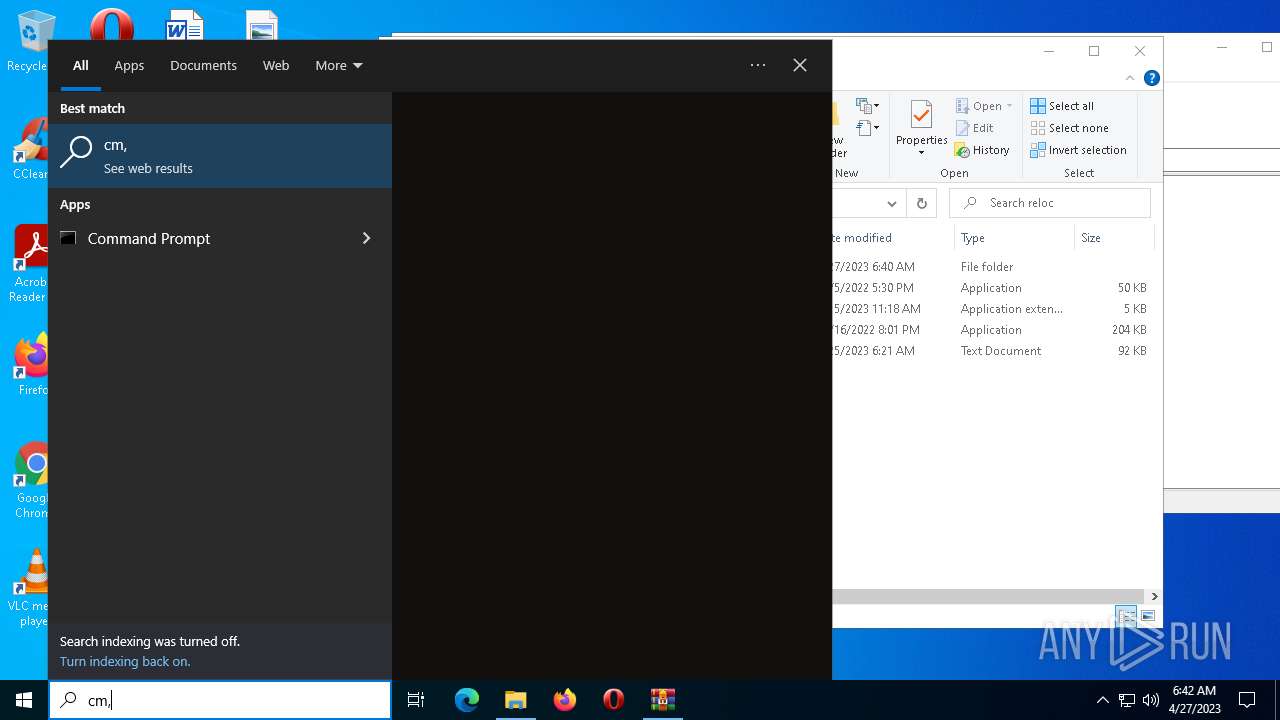Open network status tray icon
Viewport: 1280px width, 720px height.
[x=1127, y=700]
